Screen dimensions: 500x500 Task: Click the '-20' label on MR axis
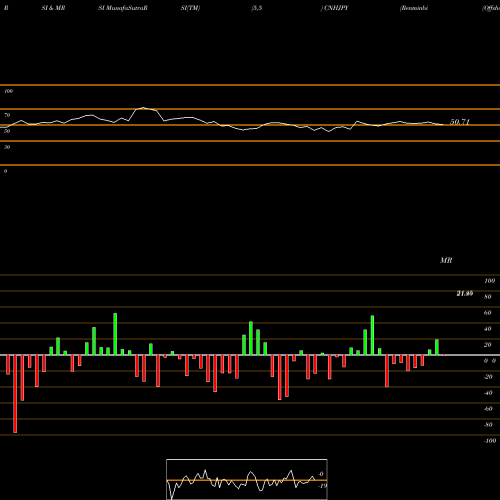pos(488,377)
